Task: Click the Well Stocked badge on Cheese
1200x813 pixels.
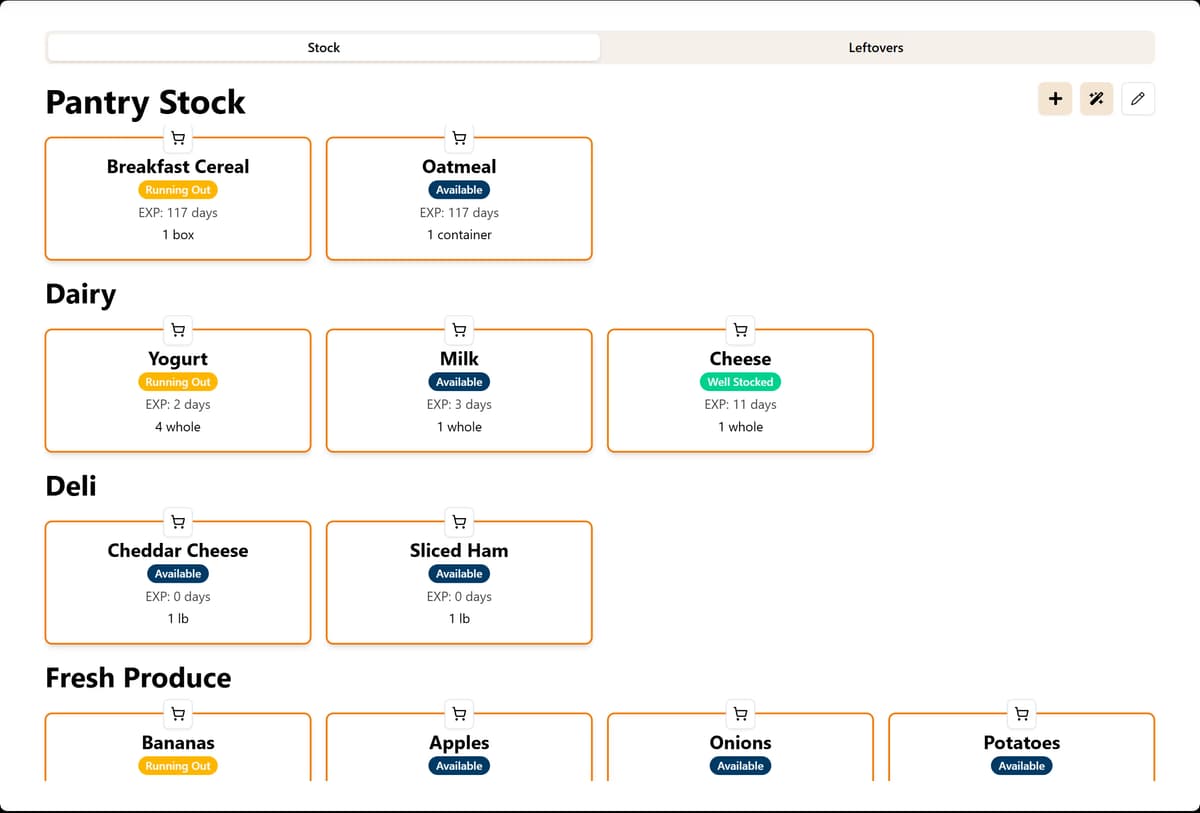Action: coord(740,382)
